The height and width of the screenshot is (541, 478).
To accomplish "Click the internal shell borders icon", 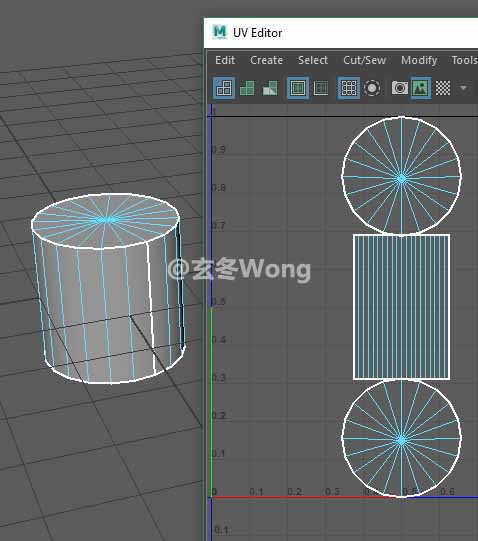I will pyautogui.click(x=321, y=88).
